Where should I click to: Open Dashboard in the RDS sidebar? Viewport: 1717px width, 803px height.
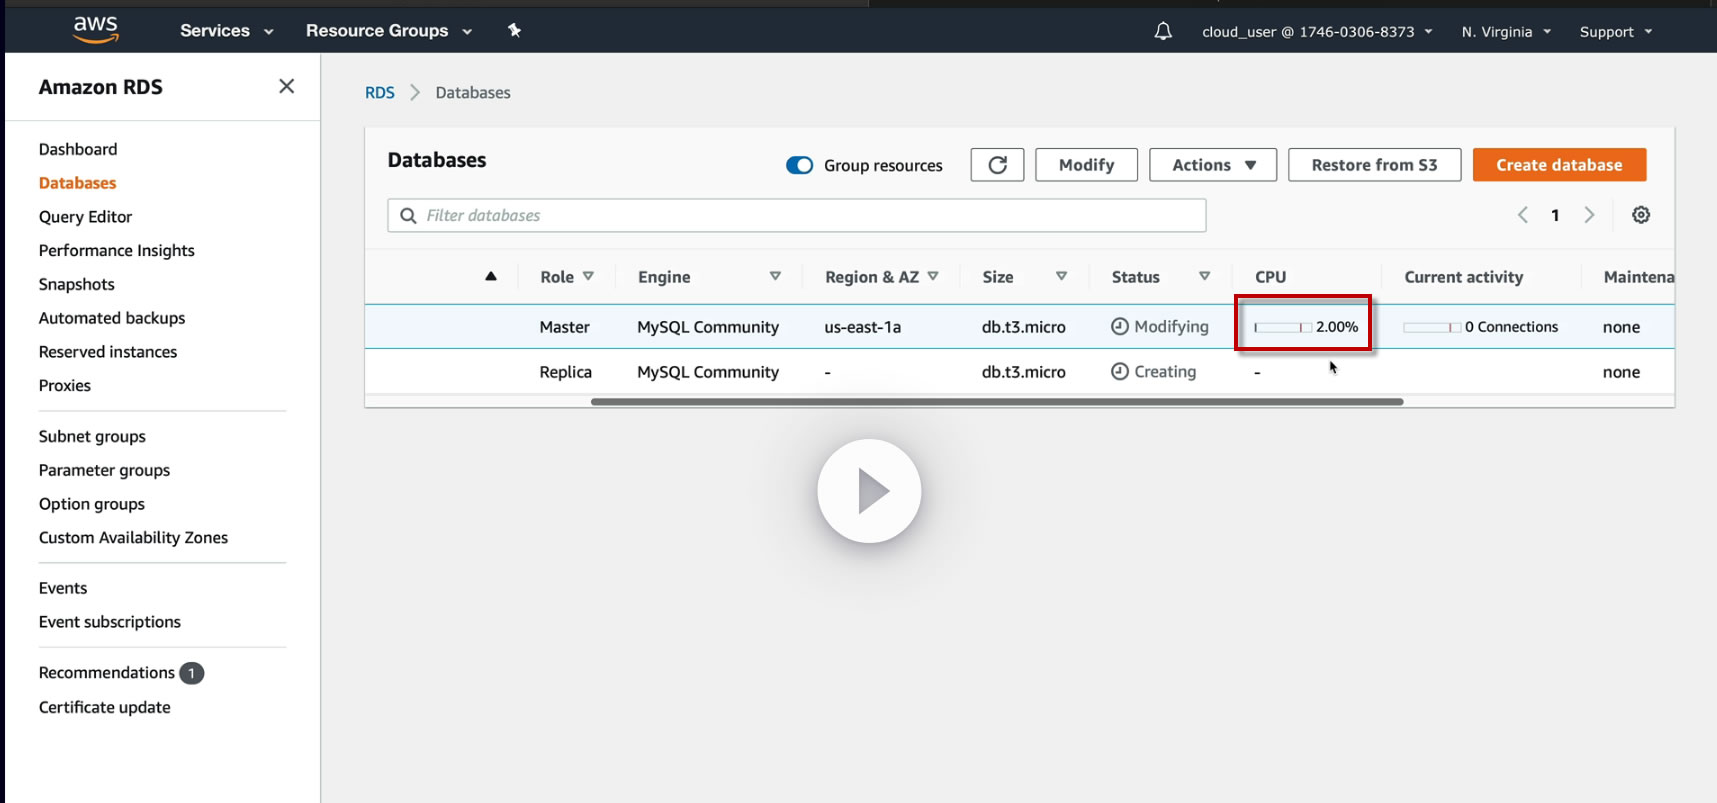[x=78, y=149]
